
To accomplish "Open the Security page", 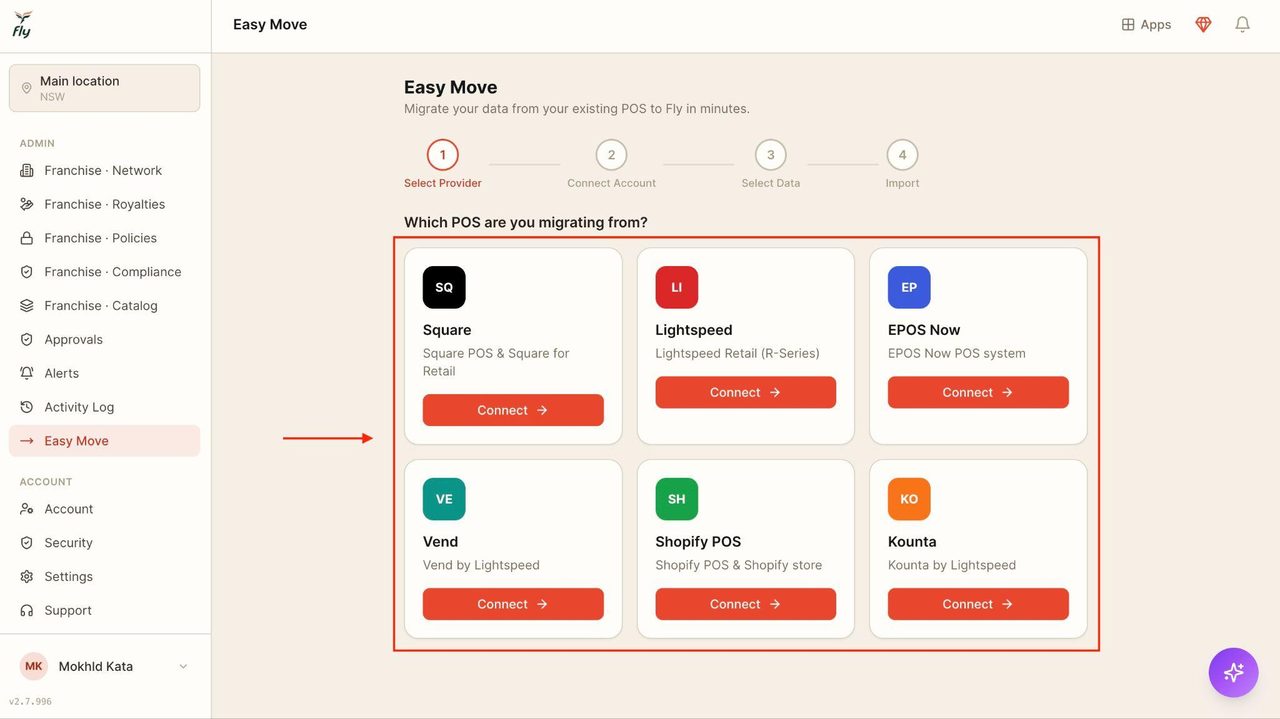I will (105, 543).
